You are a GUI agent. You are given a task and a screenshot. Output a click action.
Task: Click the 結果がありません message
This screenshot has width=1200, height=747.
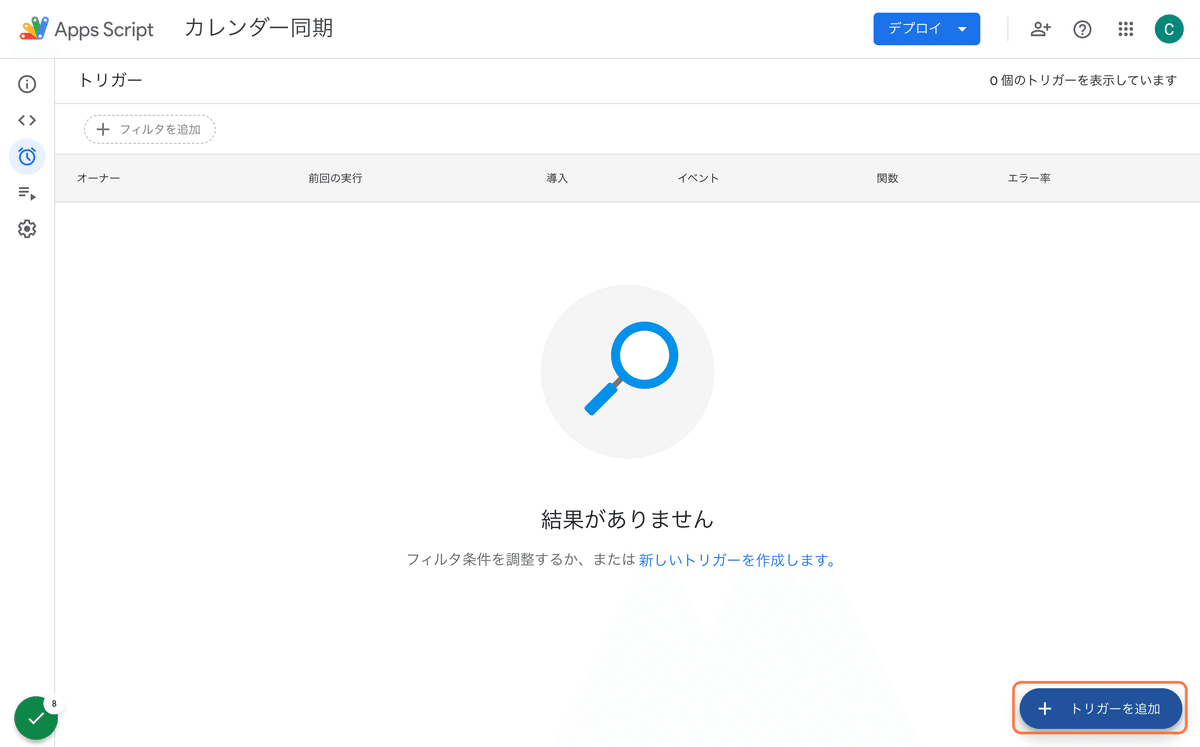click(628, 519)
